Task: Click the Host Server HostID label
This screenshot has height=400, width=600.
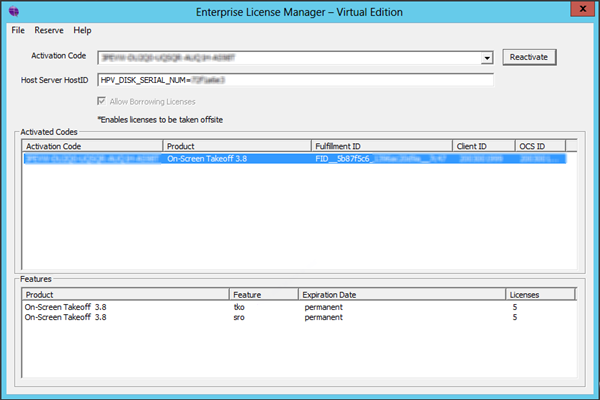Action: click(x=54, y=80)
